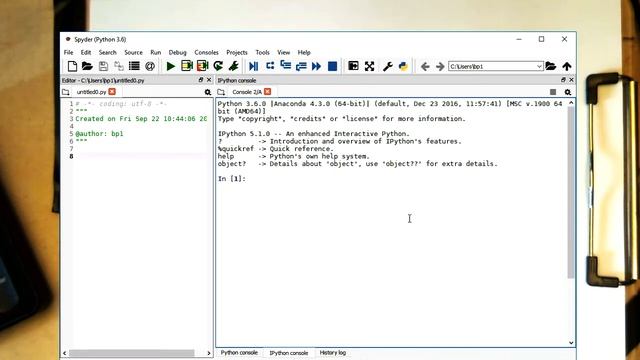The width and height of the screenshot is (640, 360).
Task: Click the console vertical scrollbar
Action: tap(571, 192)
